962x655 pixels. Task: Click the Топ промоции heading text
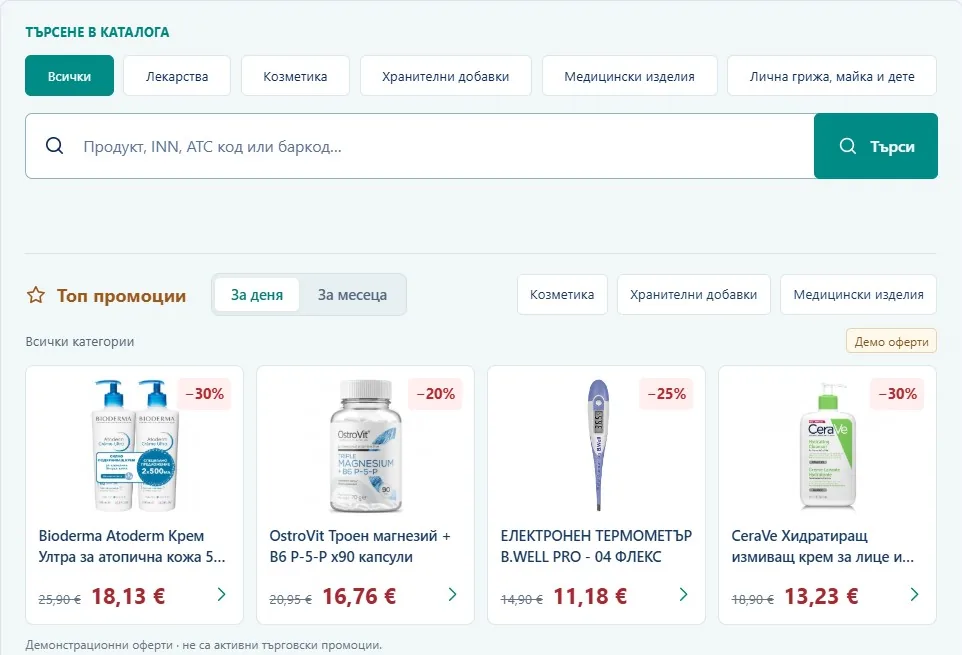[121, 296]
